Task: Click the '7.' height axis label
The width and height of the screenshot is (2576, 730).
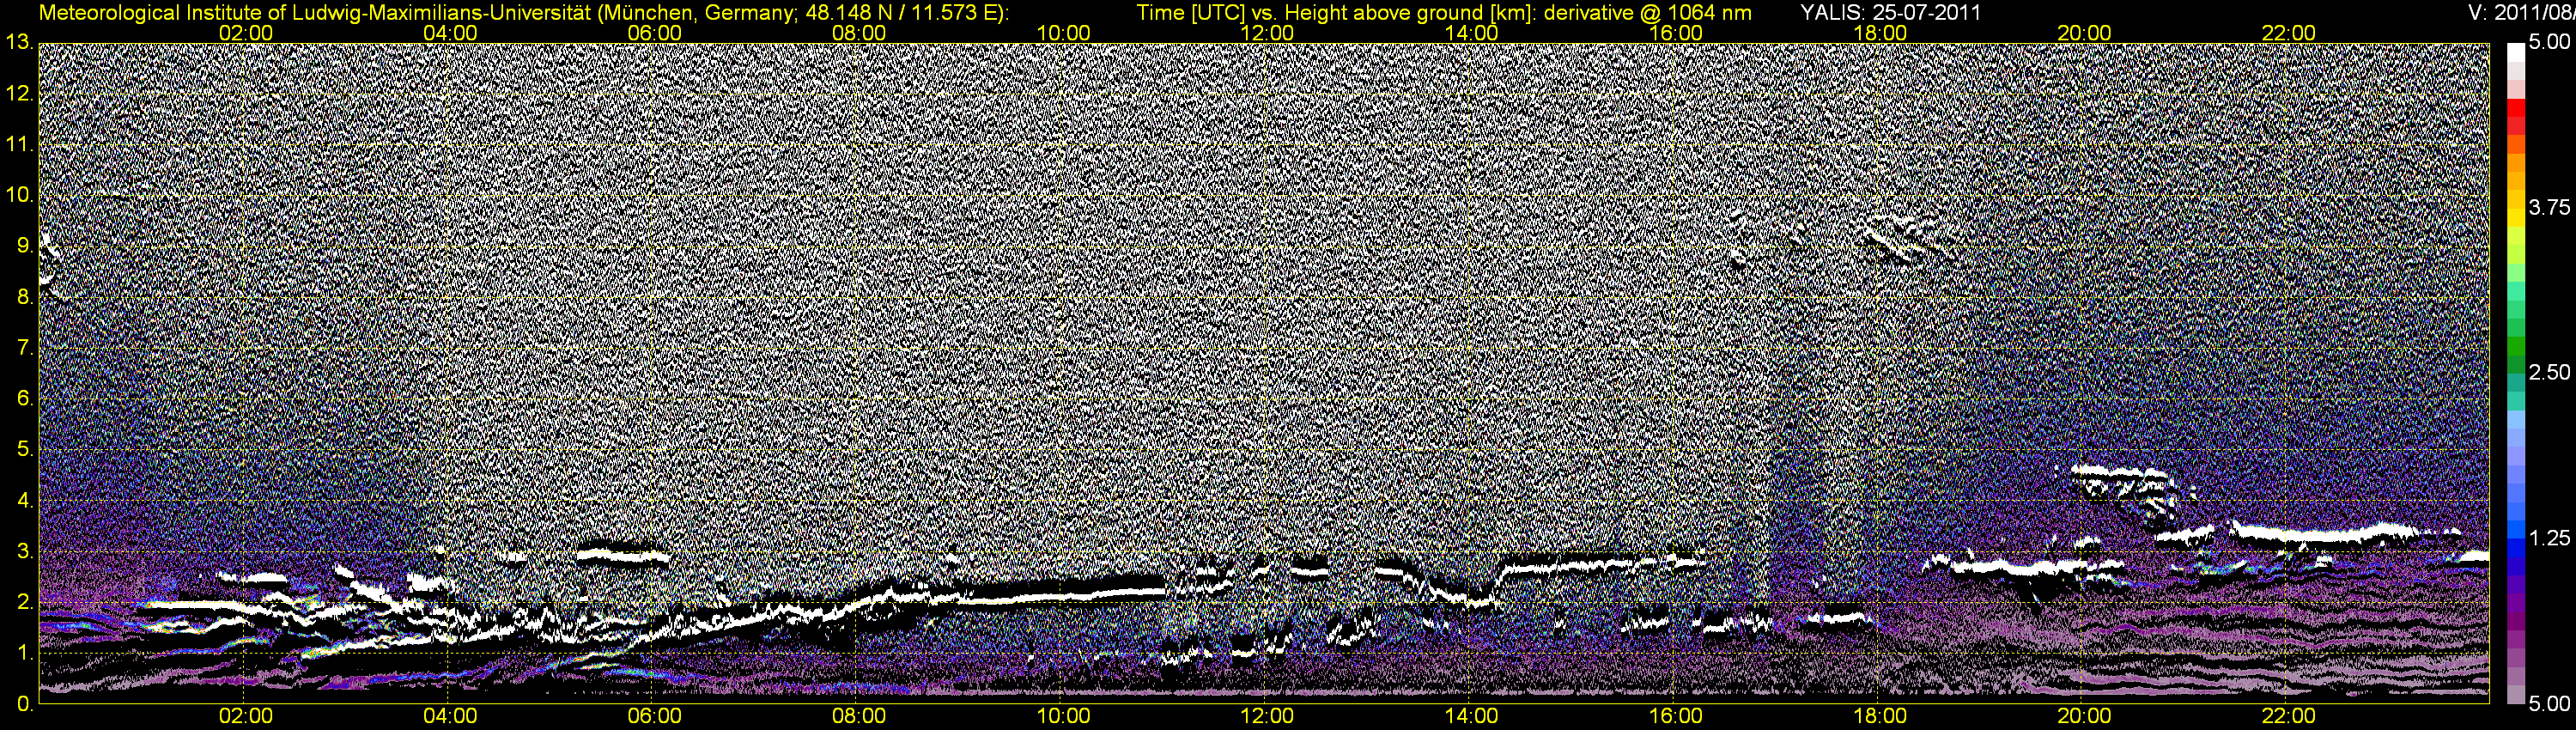Action: tap(25, 348)
